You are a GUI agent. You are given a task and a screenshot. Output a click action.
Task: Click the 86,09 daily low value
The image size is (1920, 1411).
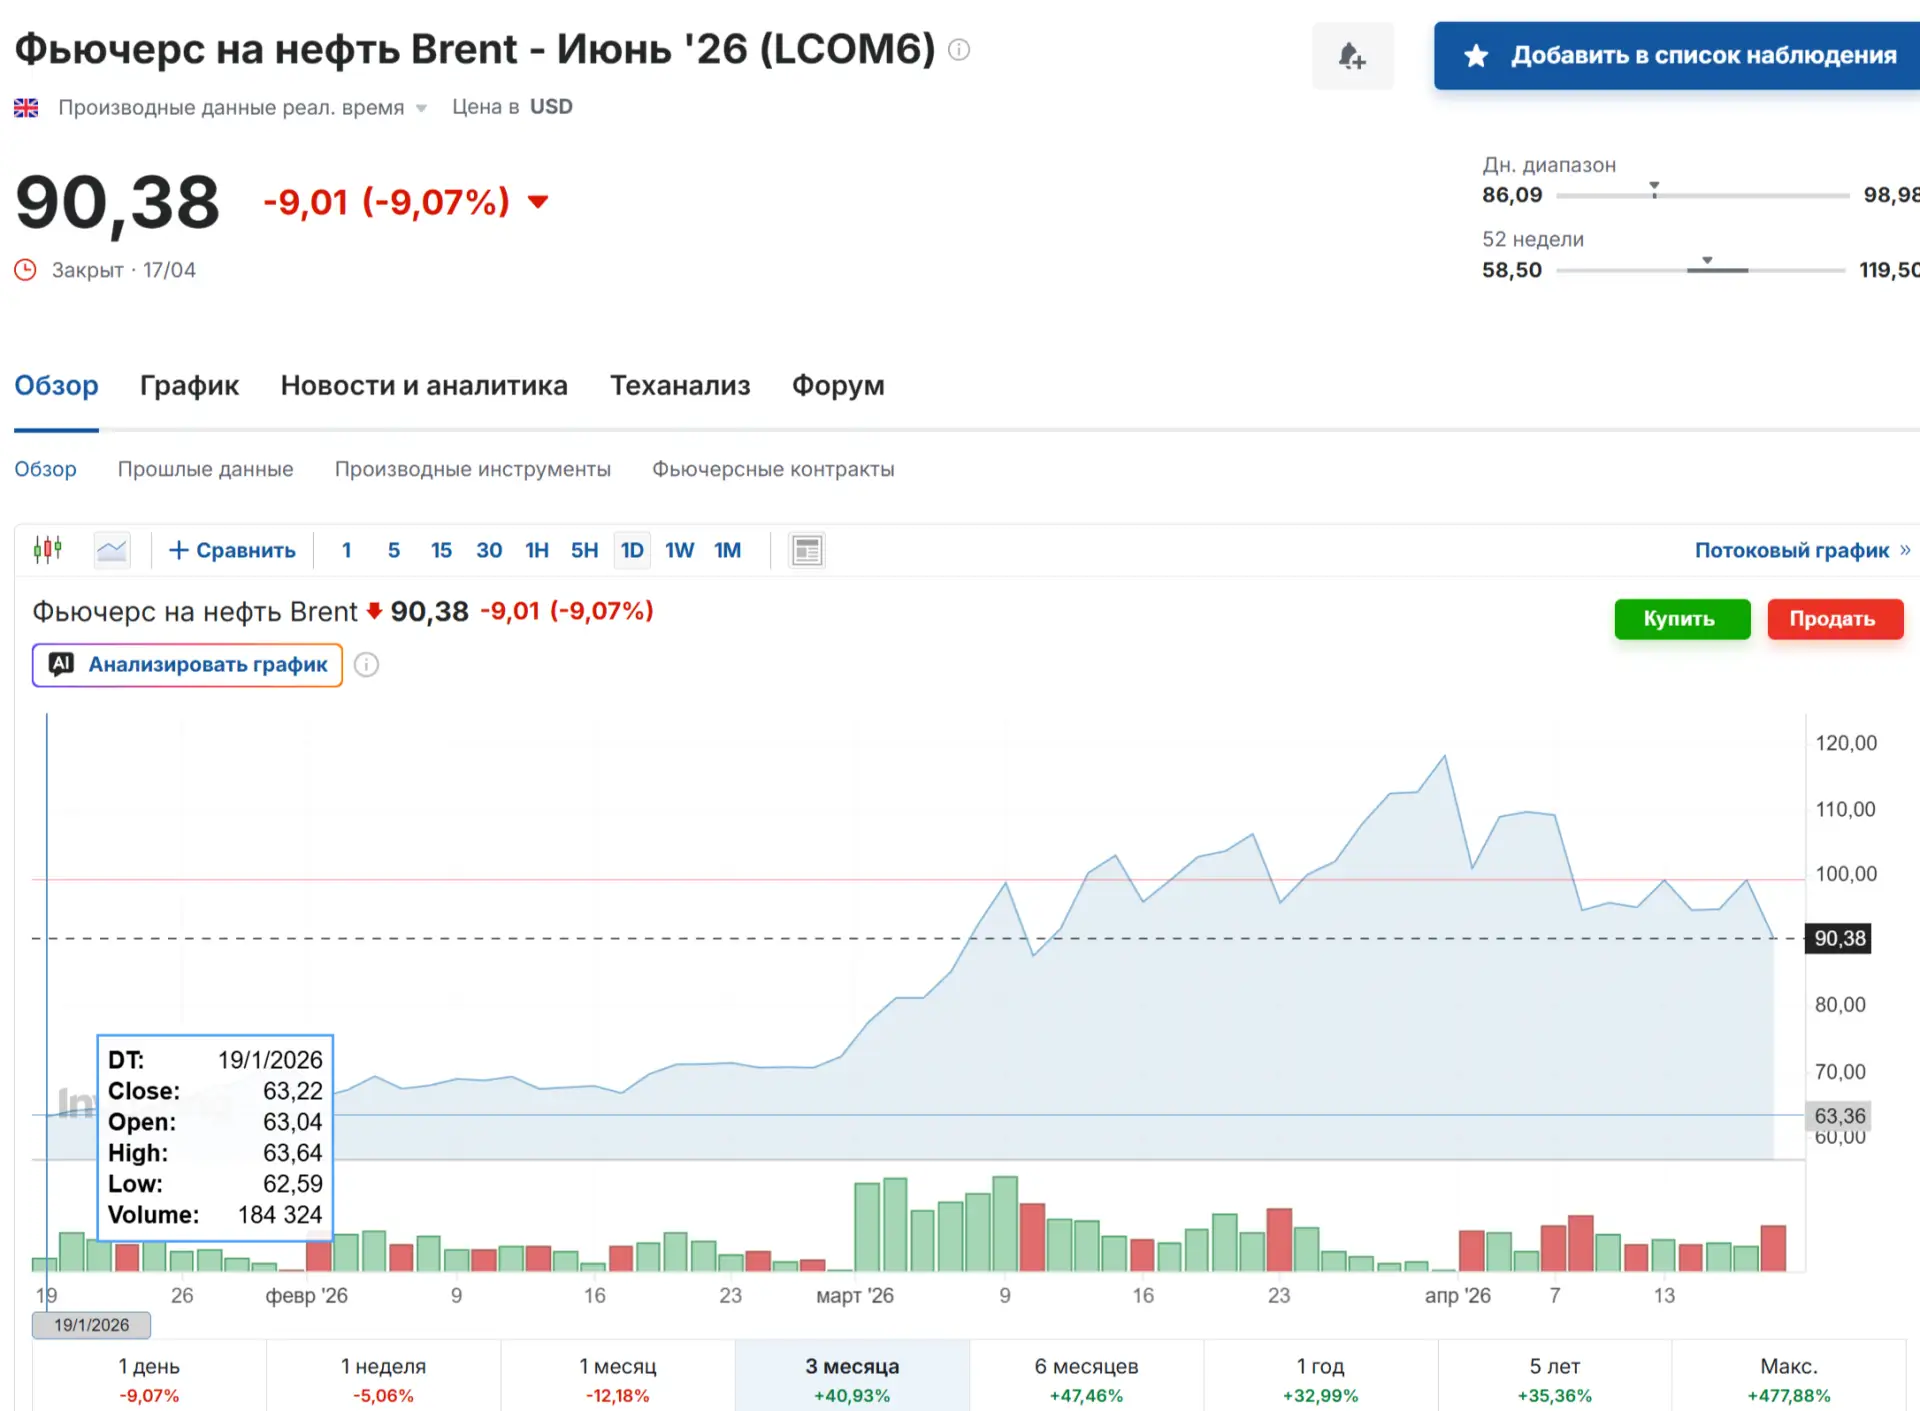coord(1512,195)
